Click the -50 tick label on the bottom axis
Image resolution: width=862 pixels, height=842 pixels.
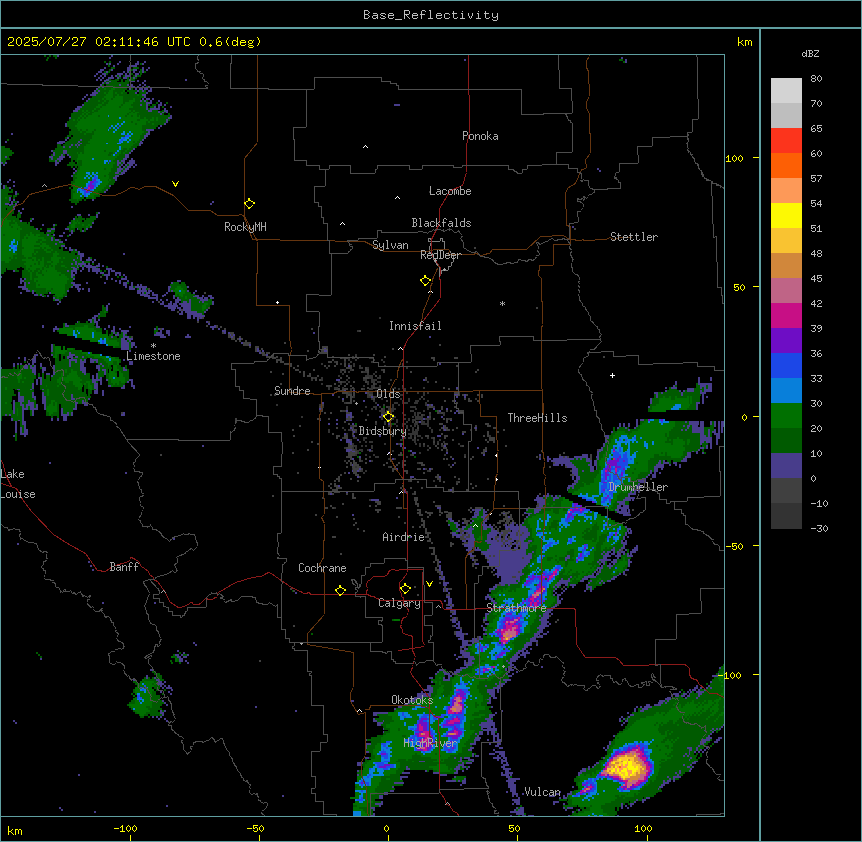(x=255, y=828)
